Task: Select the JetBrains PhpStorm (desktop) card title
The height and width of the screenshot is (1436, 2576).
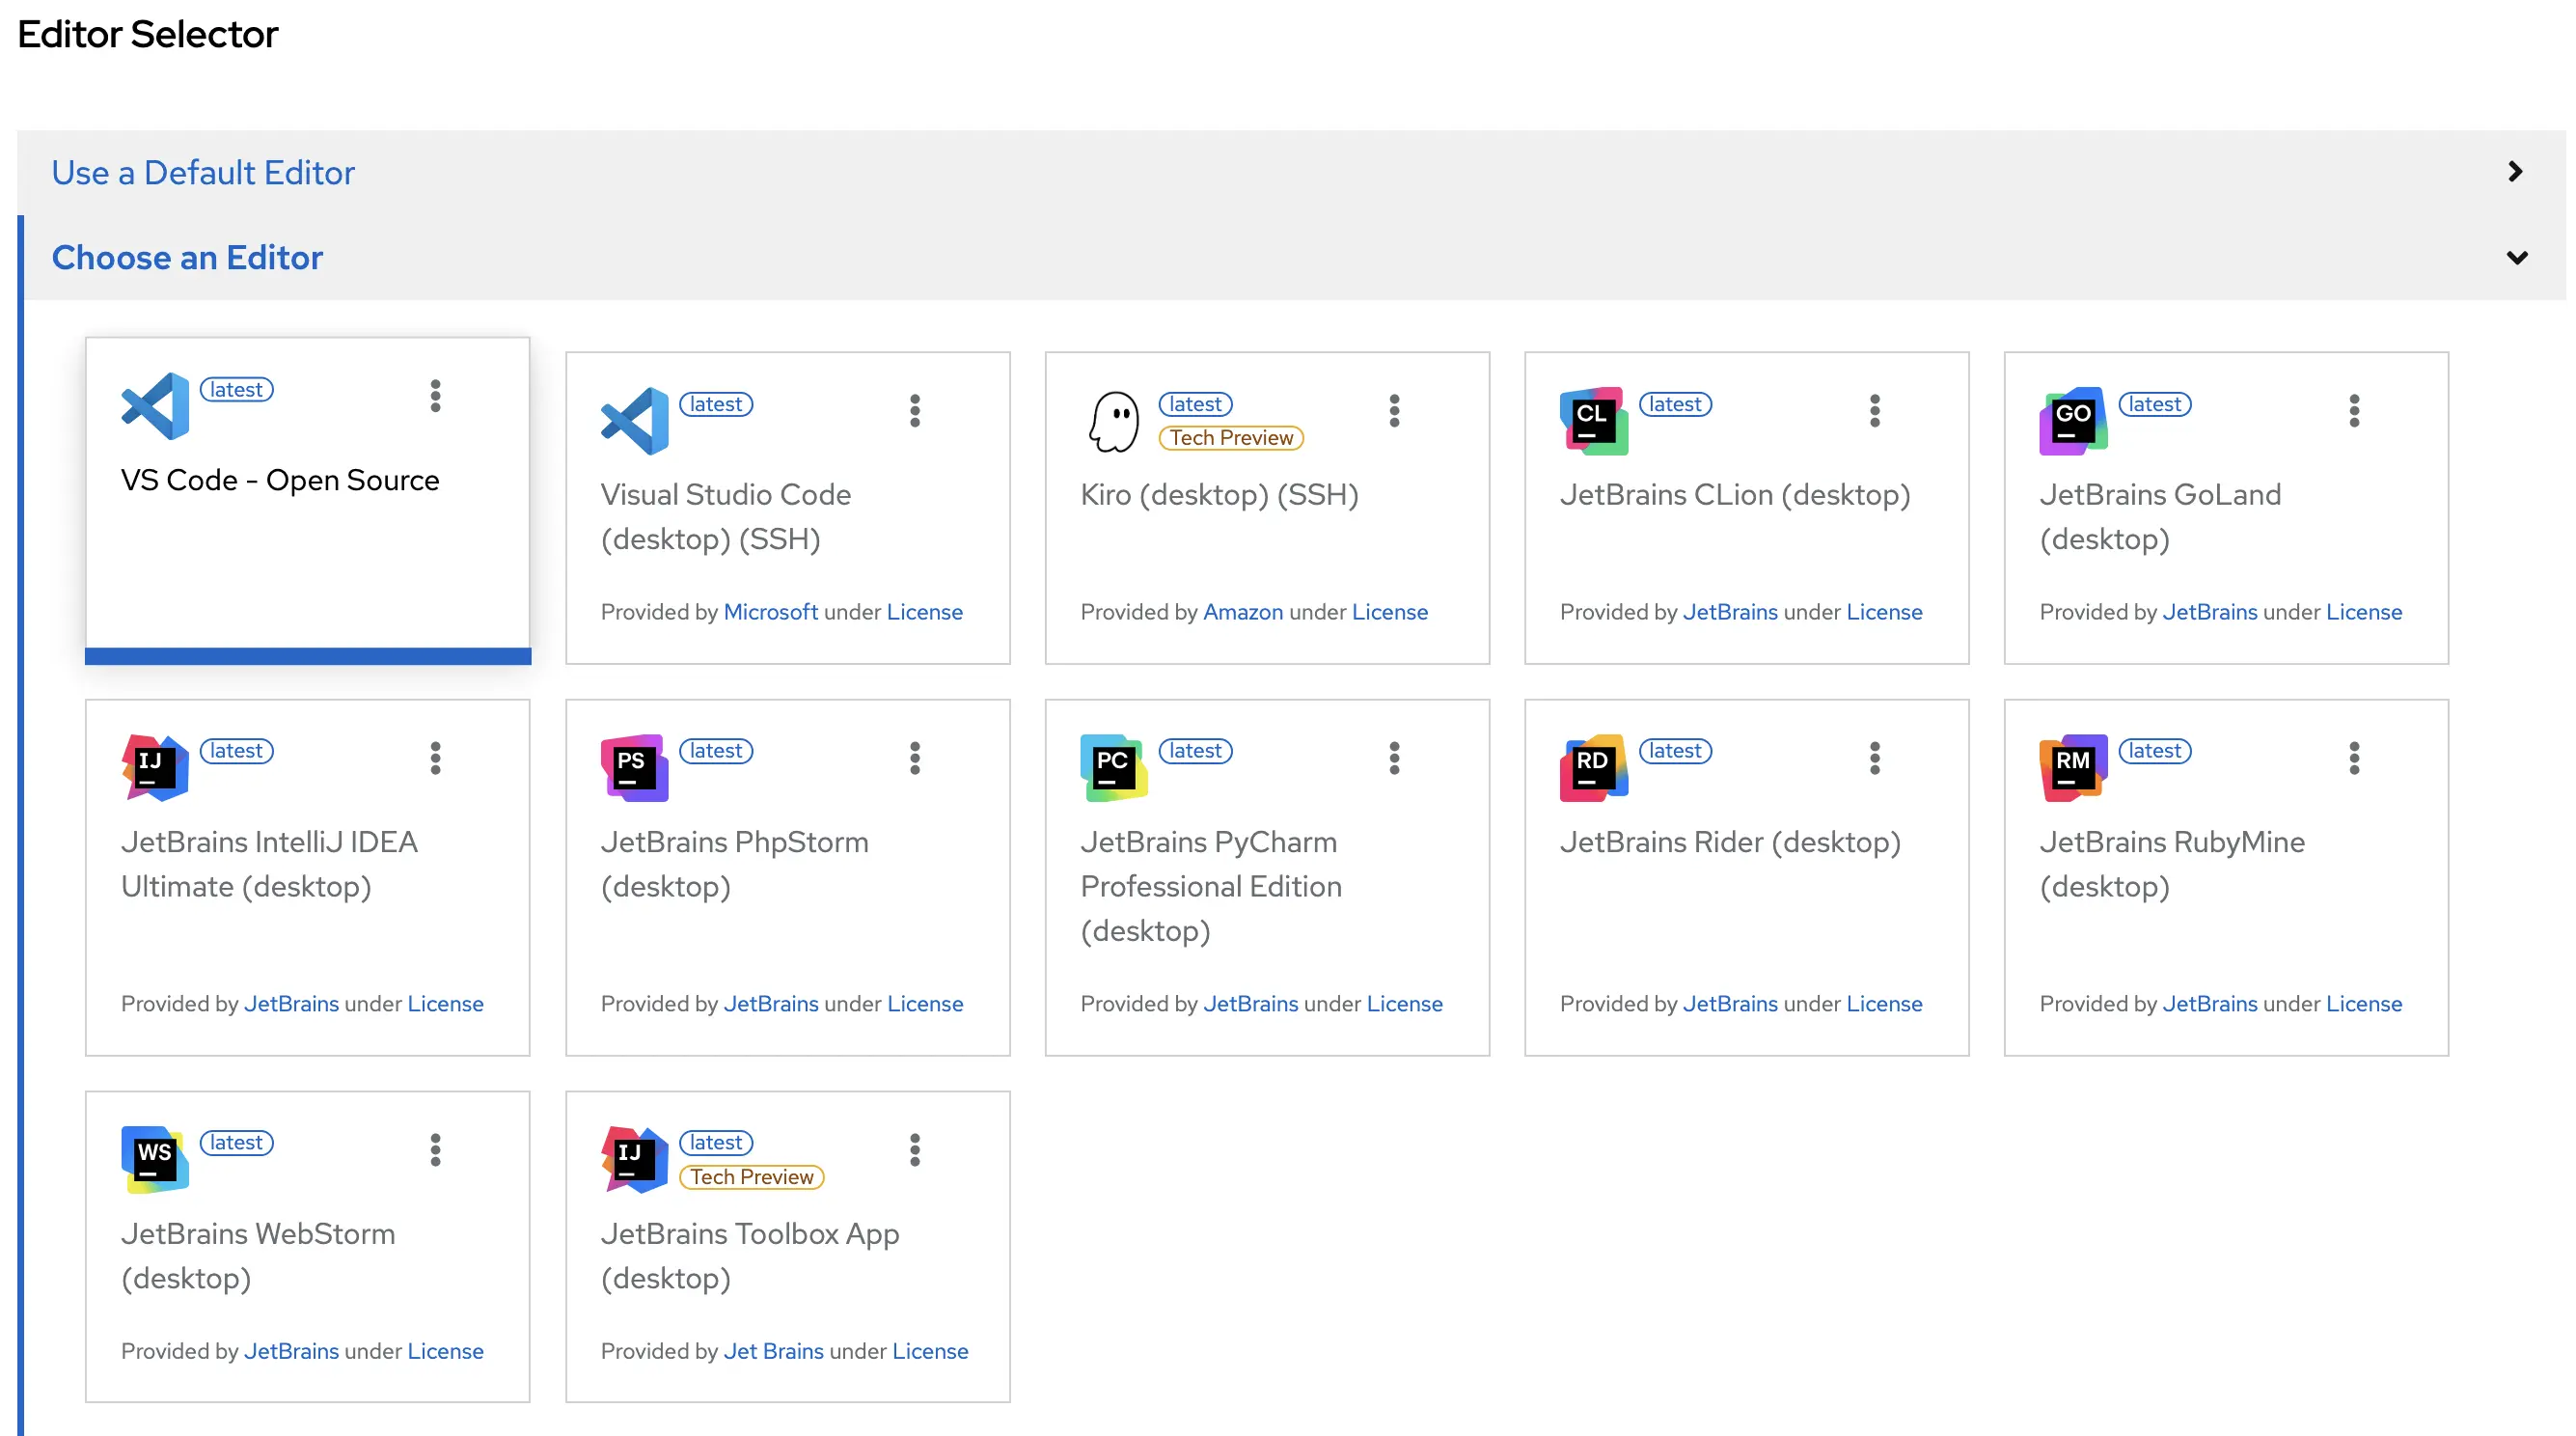Action: pyautogui.click(x=735, y=864)
